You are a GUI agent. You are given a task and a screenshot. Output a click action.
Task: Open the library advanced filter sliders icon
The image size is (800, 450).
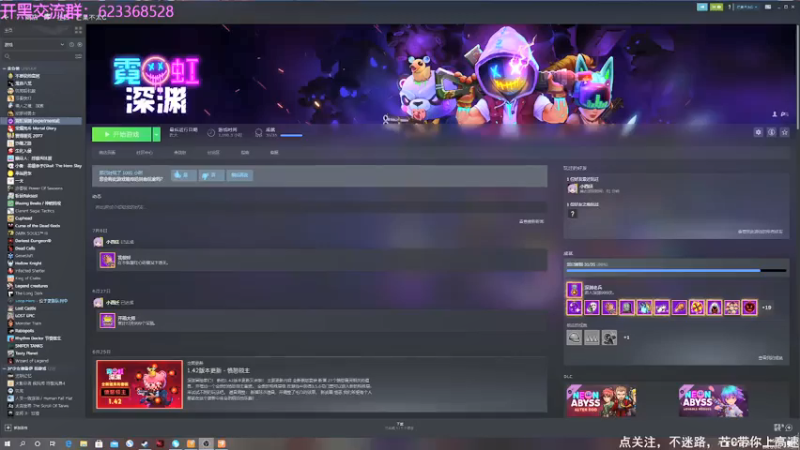78,56
